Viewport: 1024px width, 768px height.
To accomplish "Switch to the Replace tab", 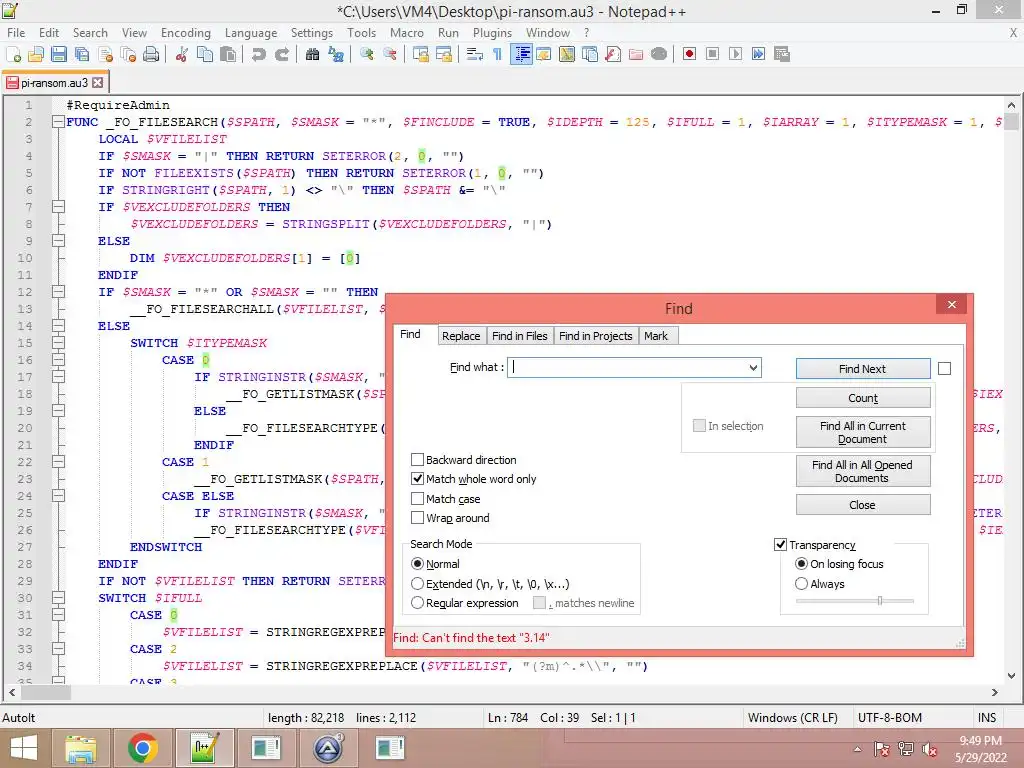I will 461,336.
